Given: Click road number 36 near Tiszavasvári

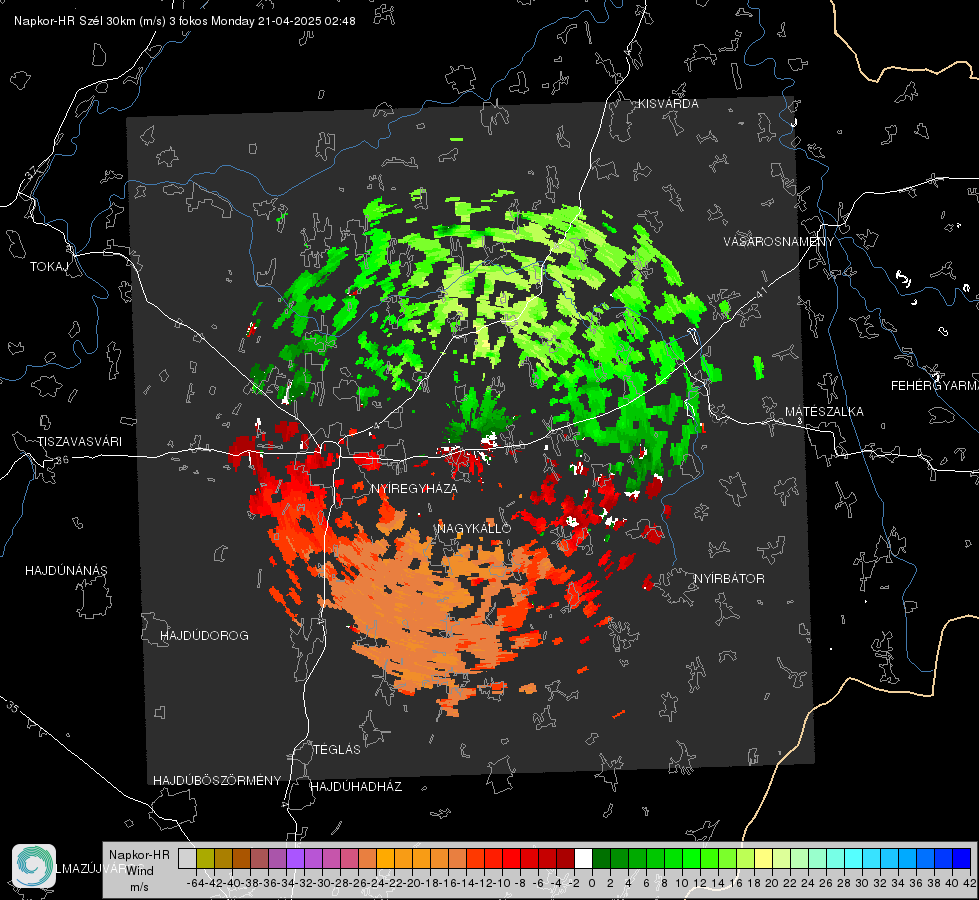Looking at the screenshot, I should pos(62,460).
